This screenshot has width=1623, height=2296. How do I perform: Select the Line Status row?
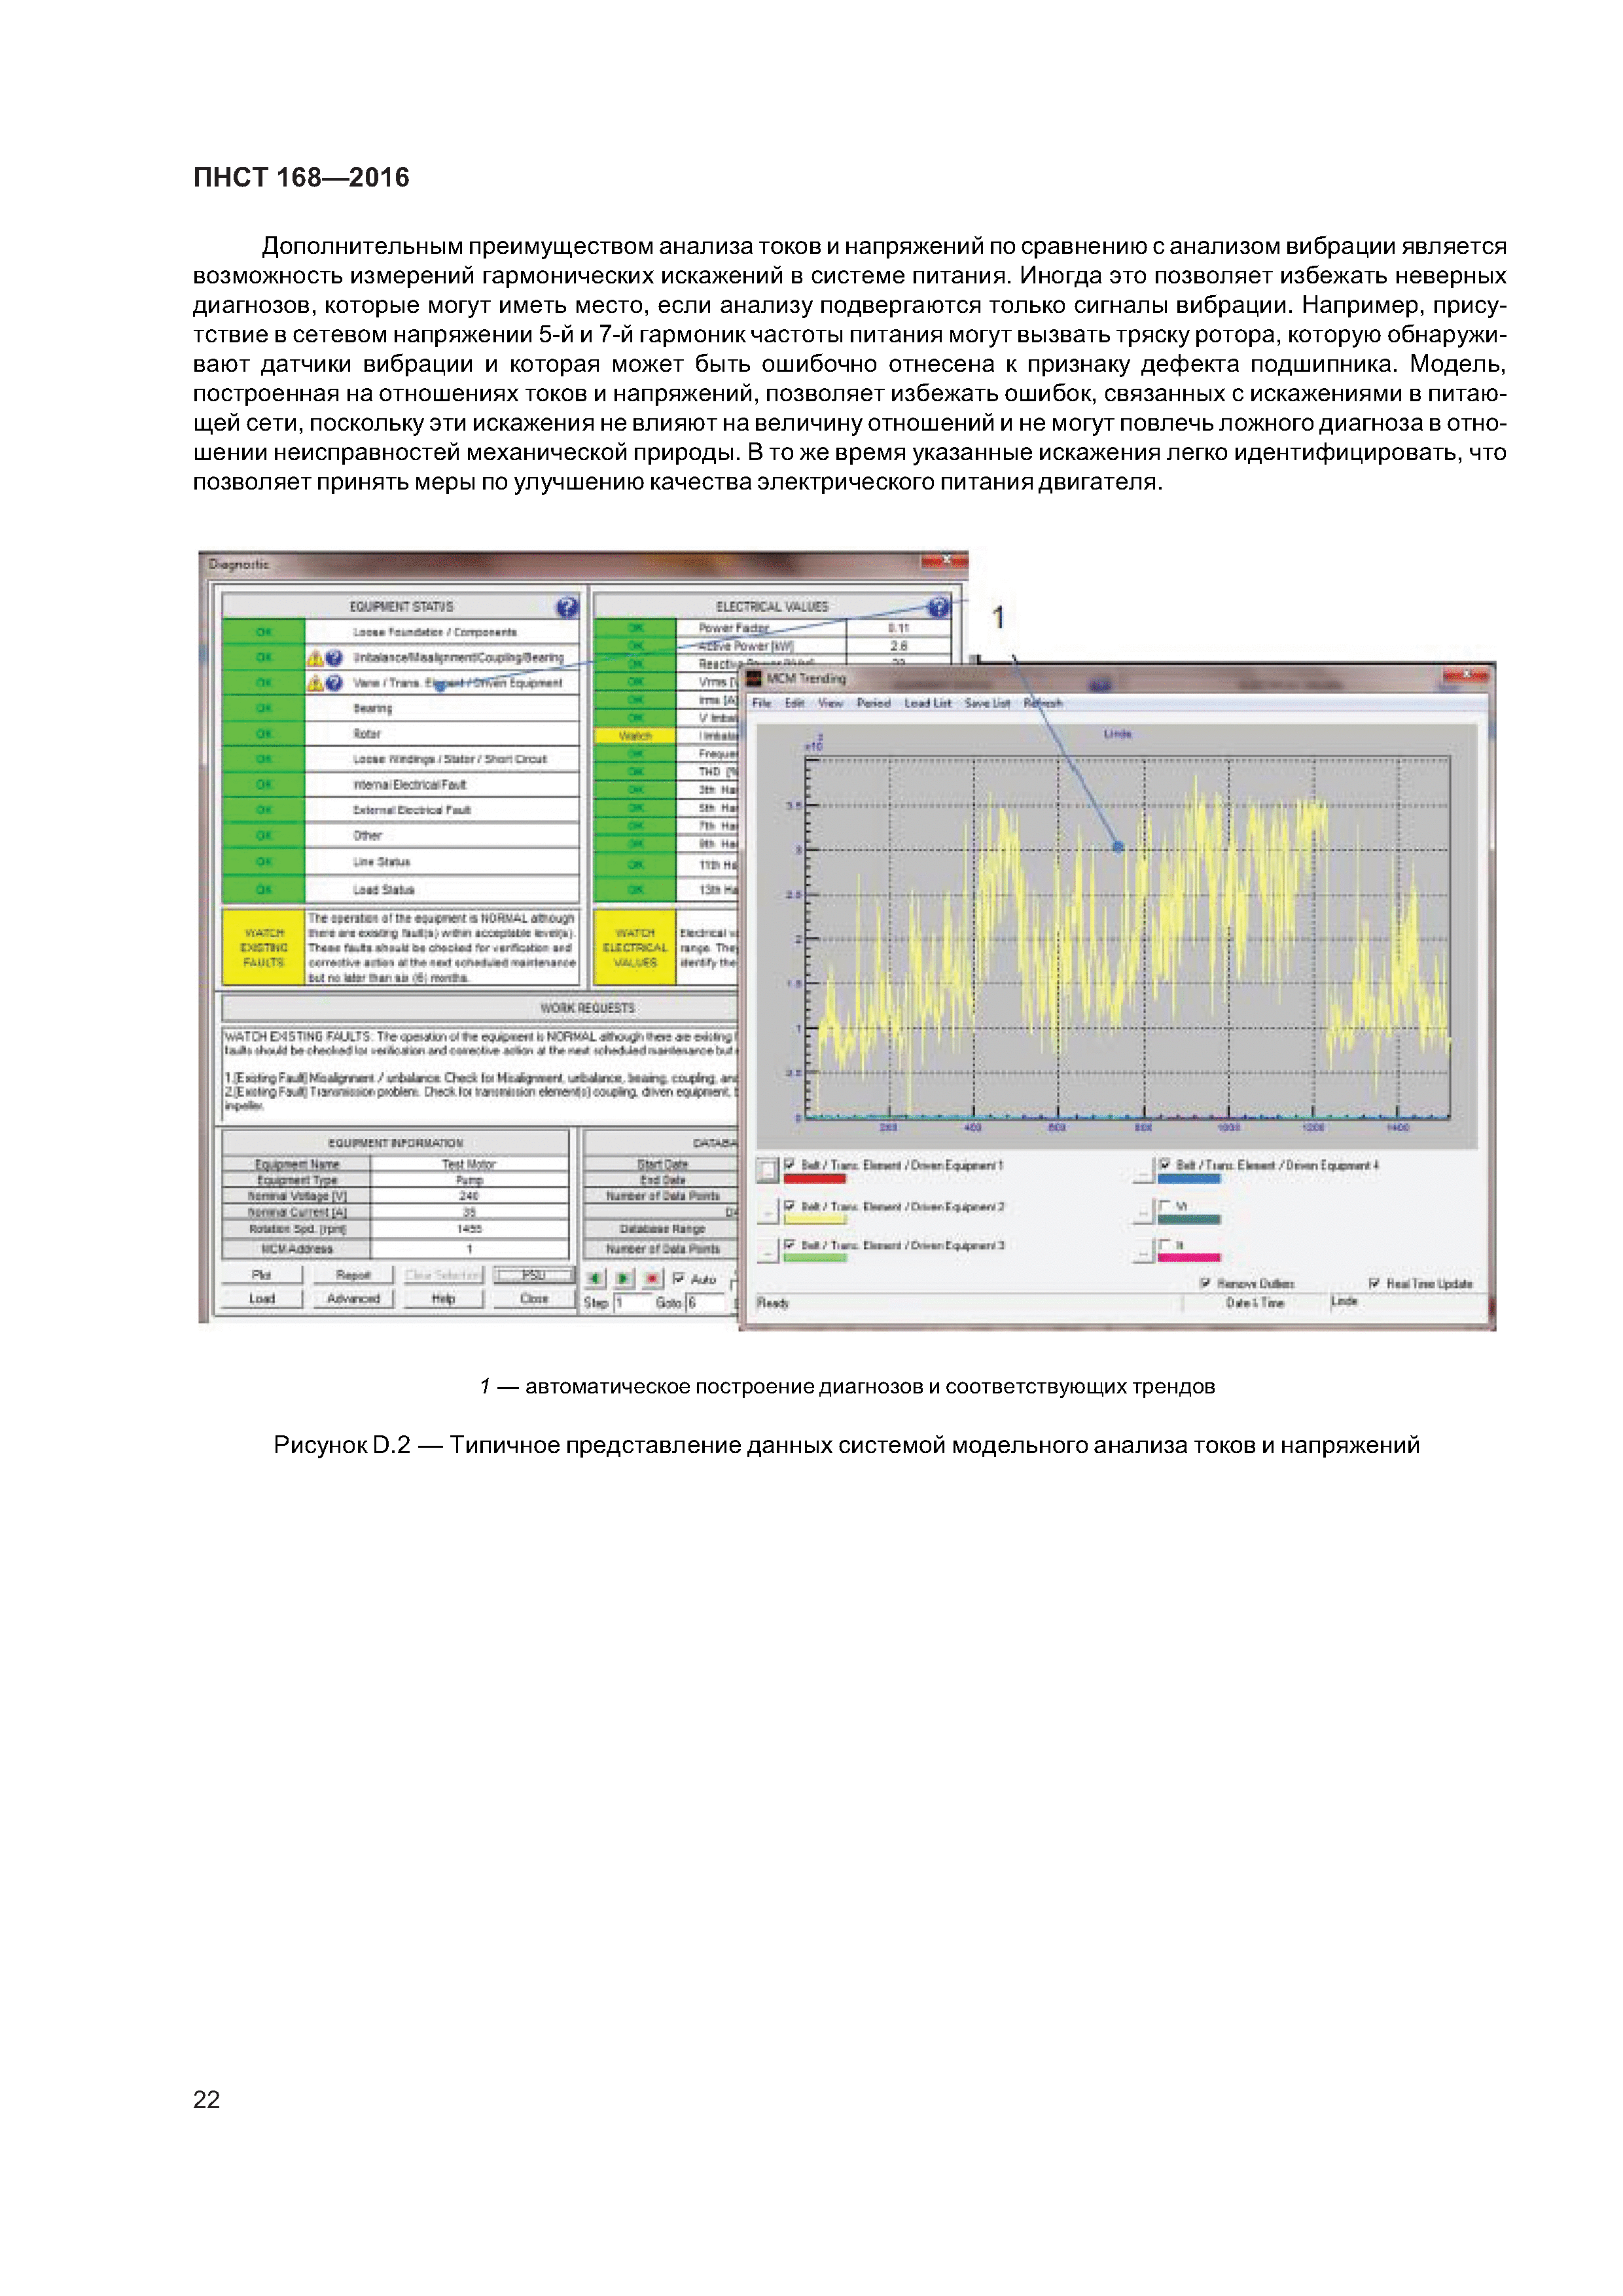point(401,861)
